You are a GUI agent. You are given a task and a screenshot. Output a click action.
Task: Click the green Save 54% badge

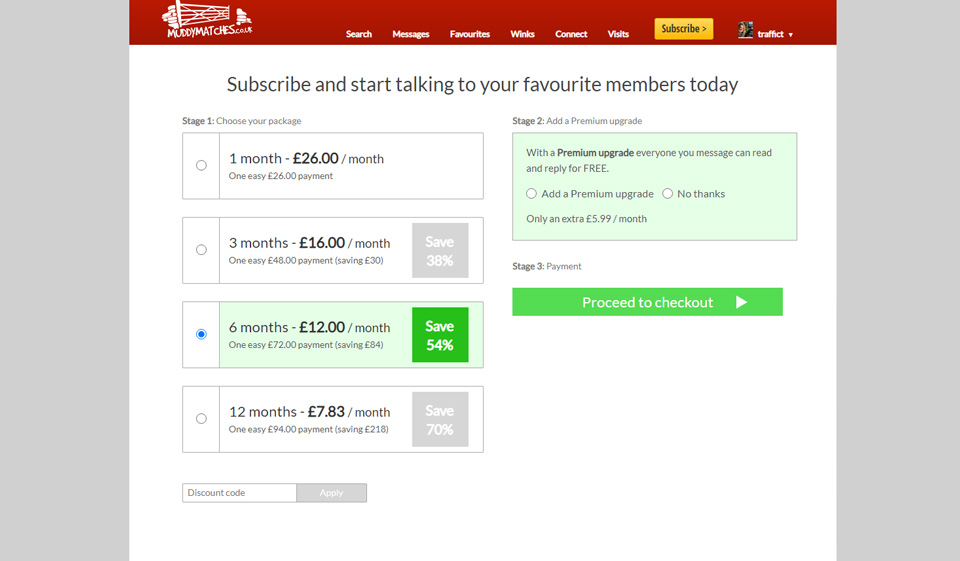coord(440,335)
